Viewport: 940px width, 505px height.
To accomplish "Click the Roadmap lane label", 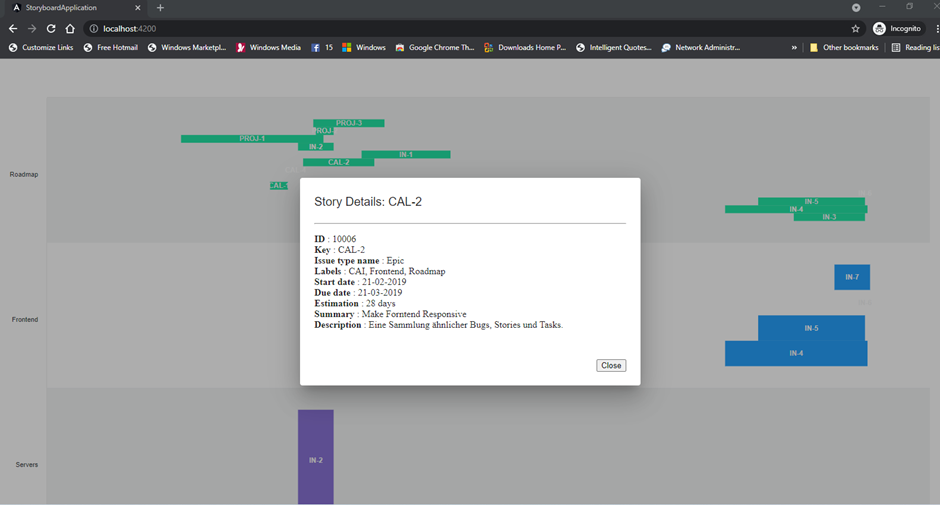I will click(24, 175).
